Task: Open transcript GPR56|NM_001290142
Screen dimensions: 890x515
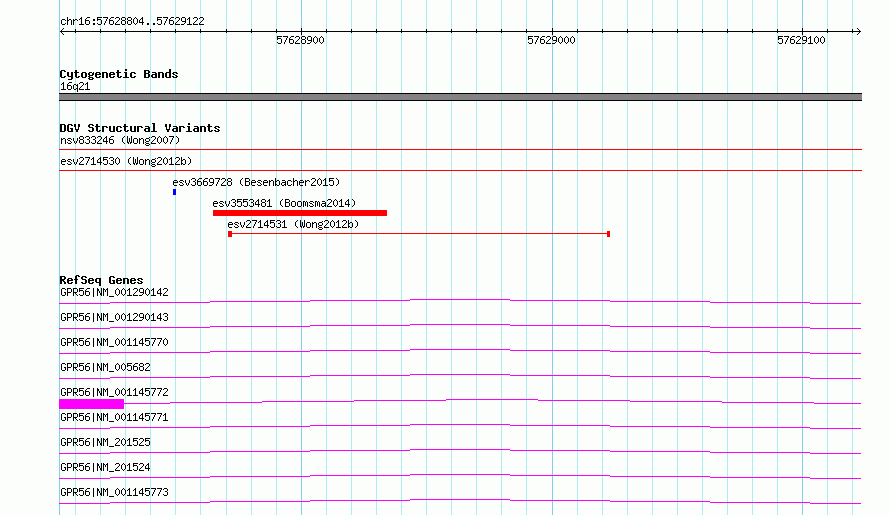Action: (x=114, y=292)
